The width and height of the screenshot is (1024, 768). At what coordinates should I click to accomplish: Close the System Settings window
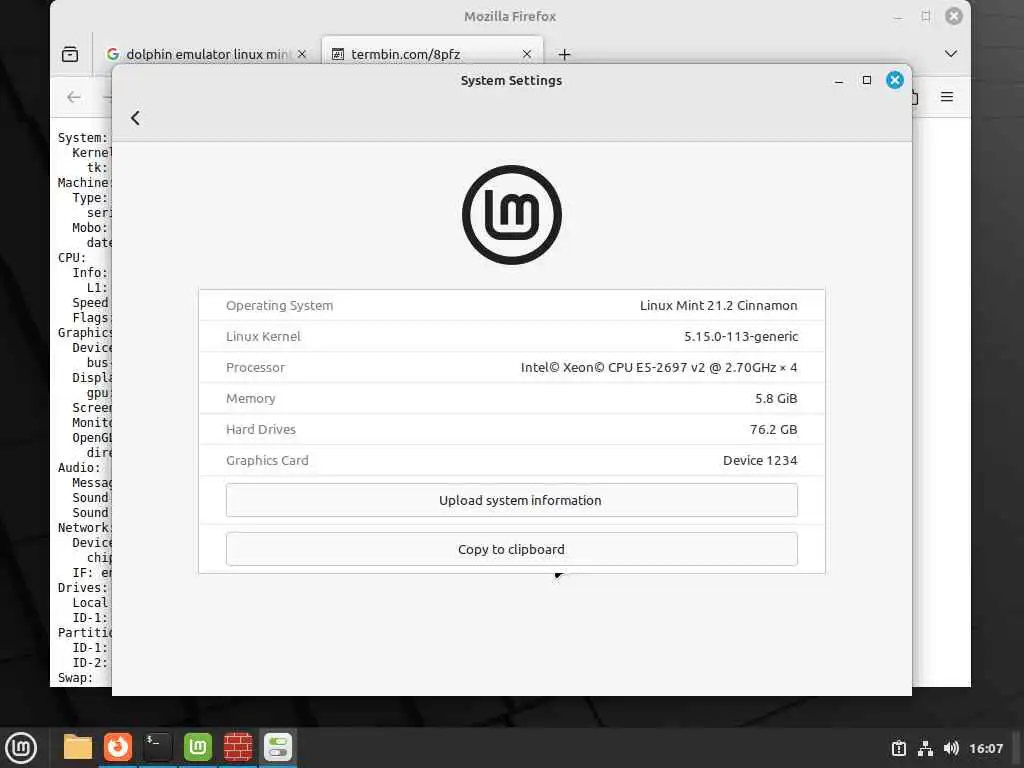click(895, 80)
